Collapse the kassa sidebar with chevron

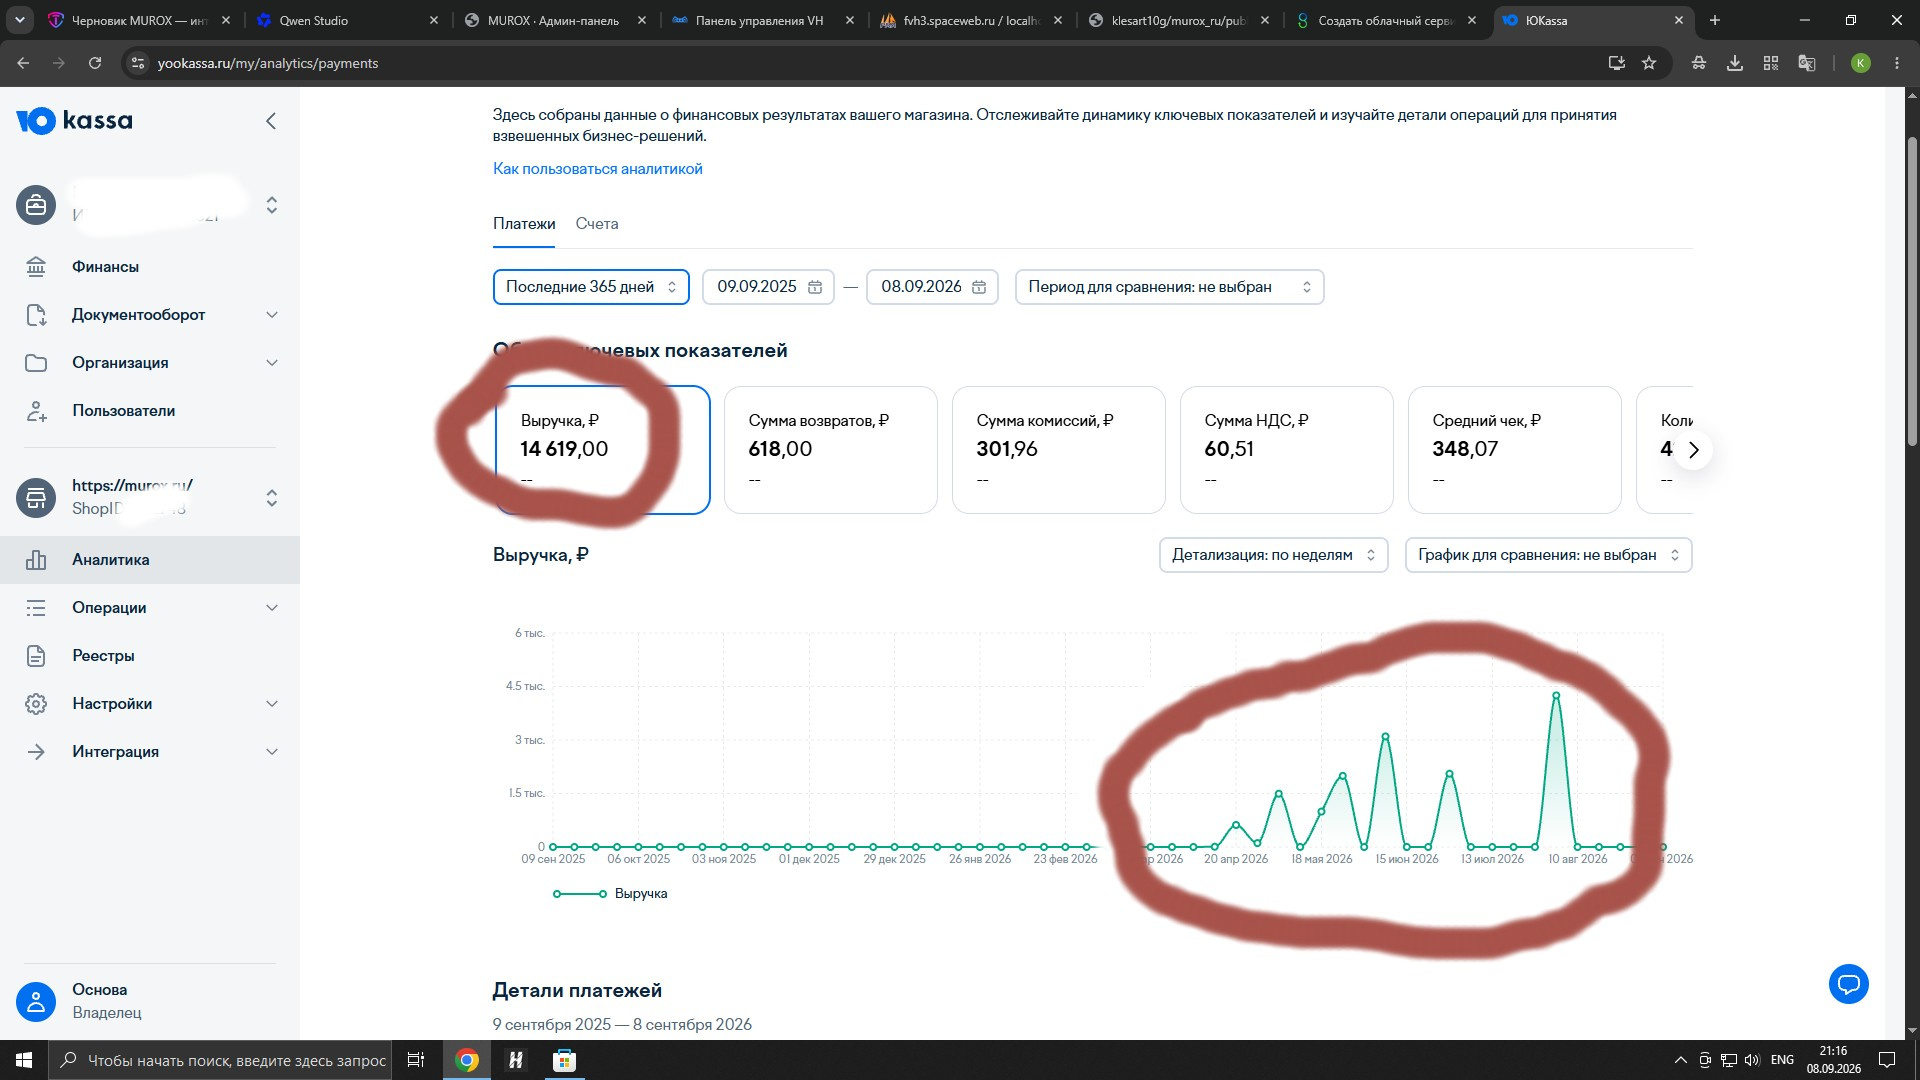click(271, 121)
